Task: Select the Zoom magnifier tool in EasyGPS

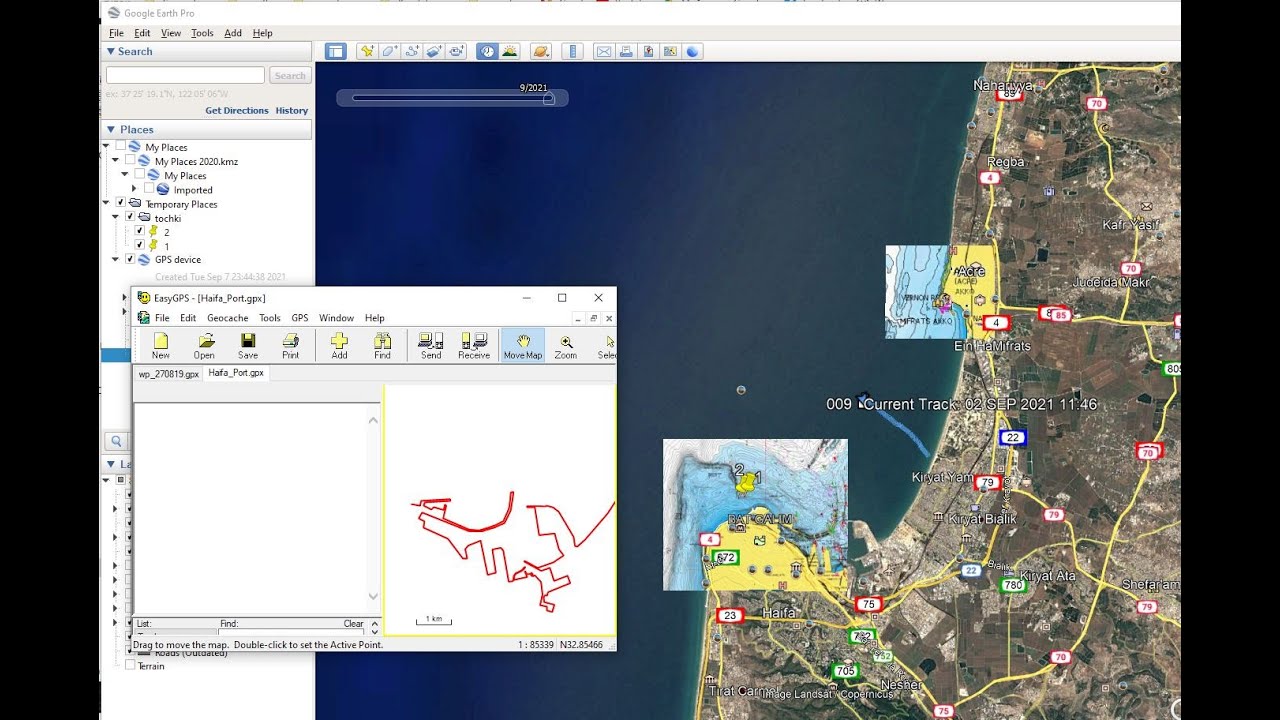Action: (566, 346)
